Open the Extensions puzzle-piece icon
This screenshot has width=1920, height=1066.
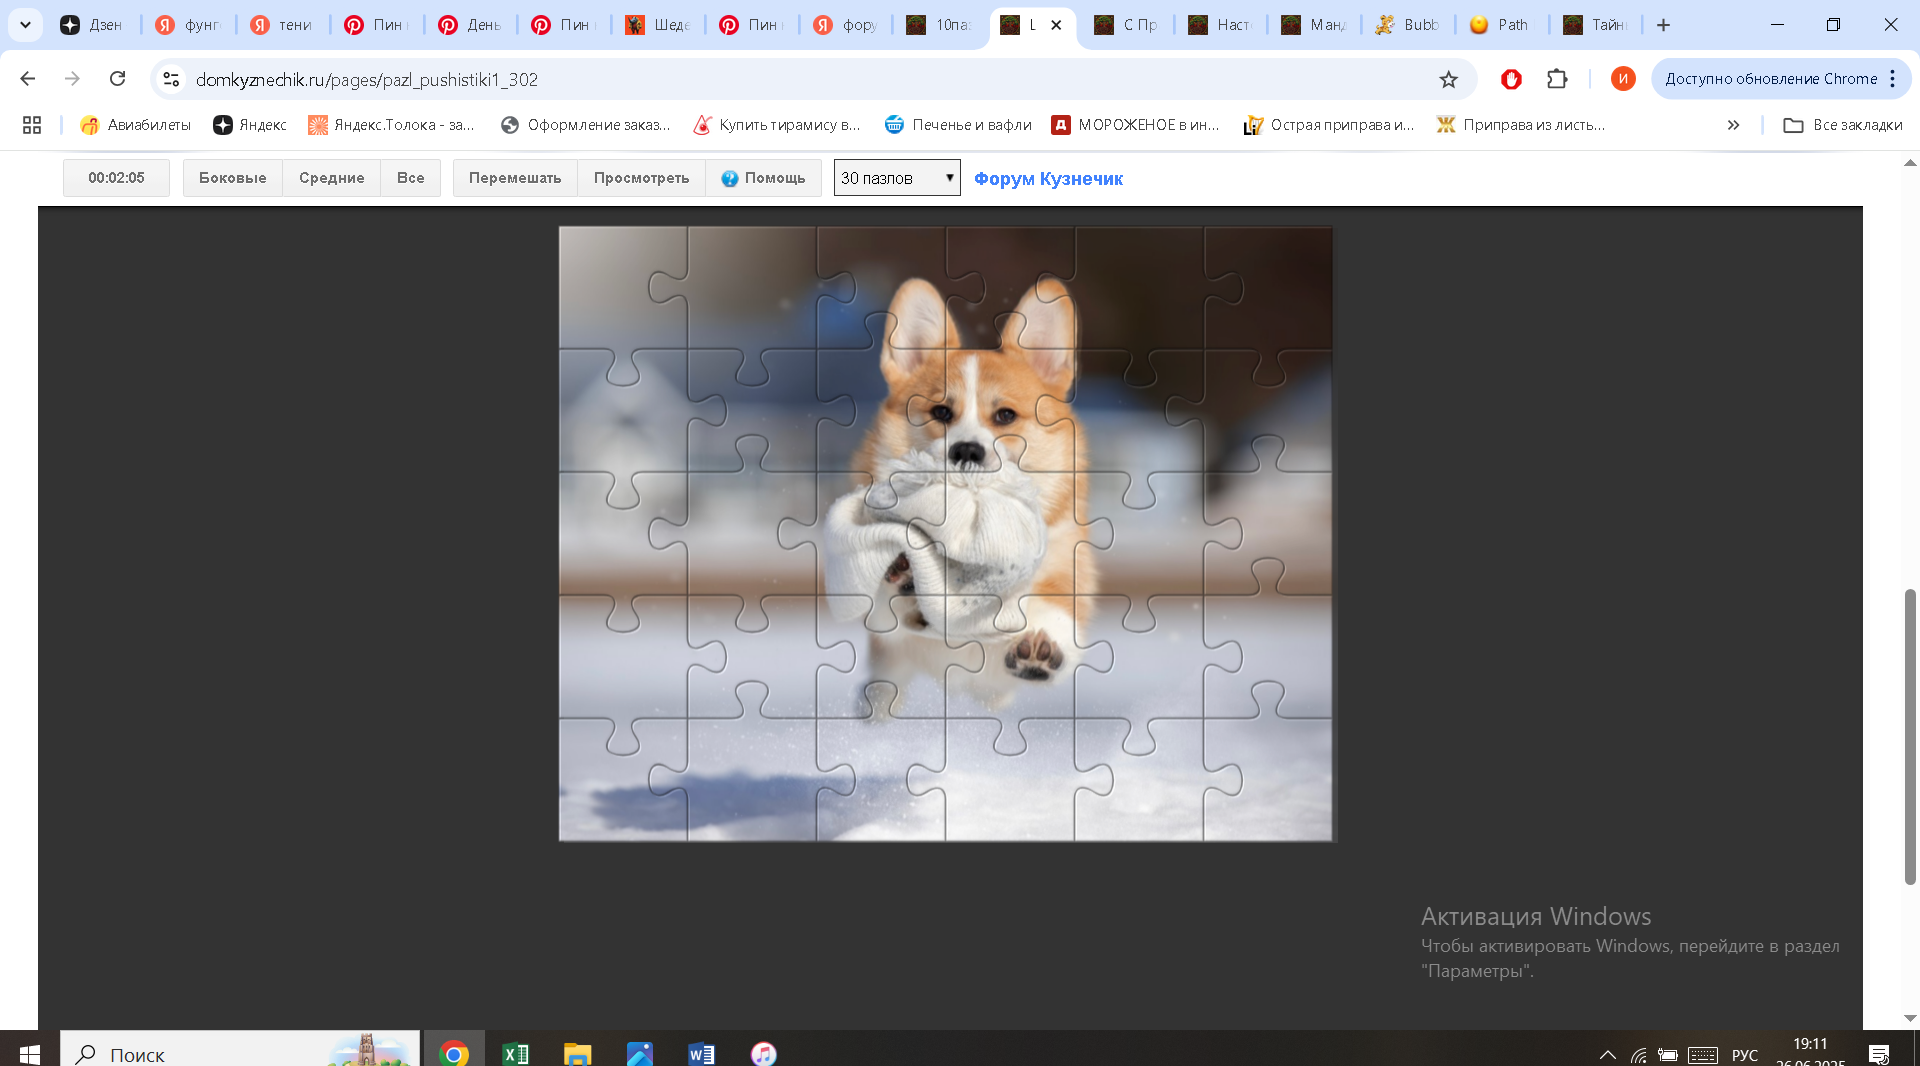tap(1557, 79)
